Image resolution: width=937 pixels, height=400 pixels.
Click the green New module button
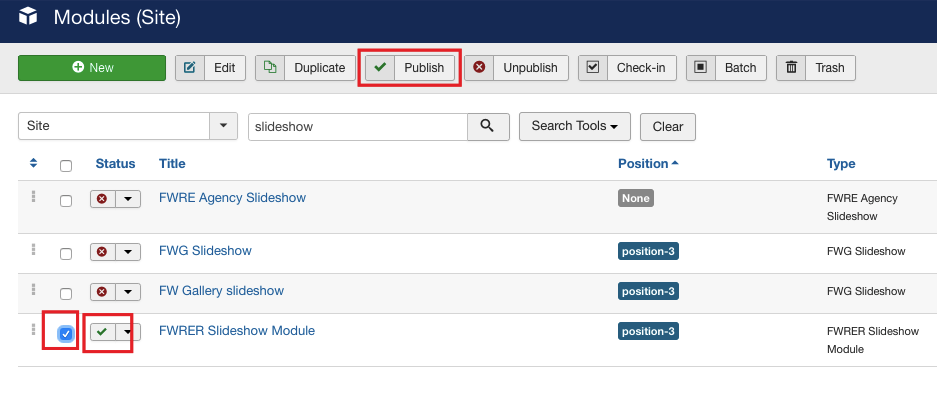point(92,68)
